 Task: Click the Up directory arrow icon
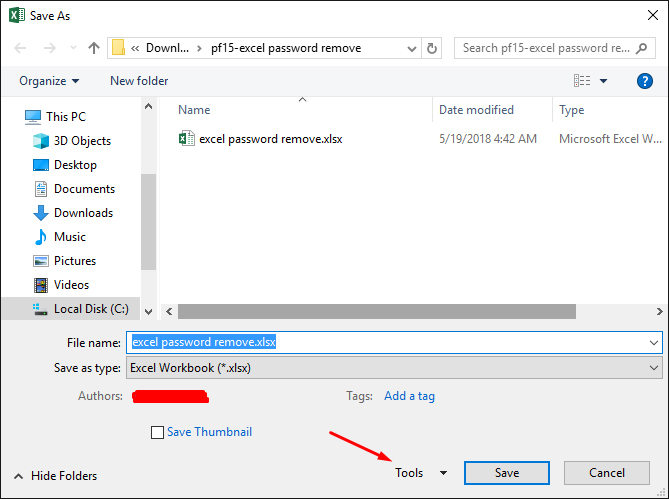pyautogui.click(x=94, y=48)
